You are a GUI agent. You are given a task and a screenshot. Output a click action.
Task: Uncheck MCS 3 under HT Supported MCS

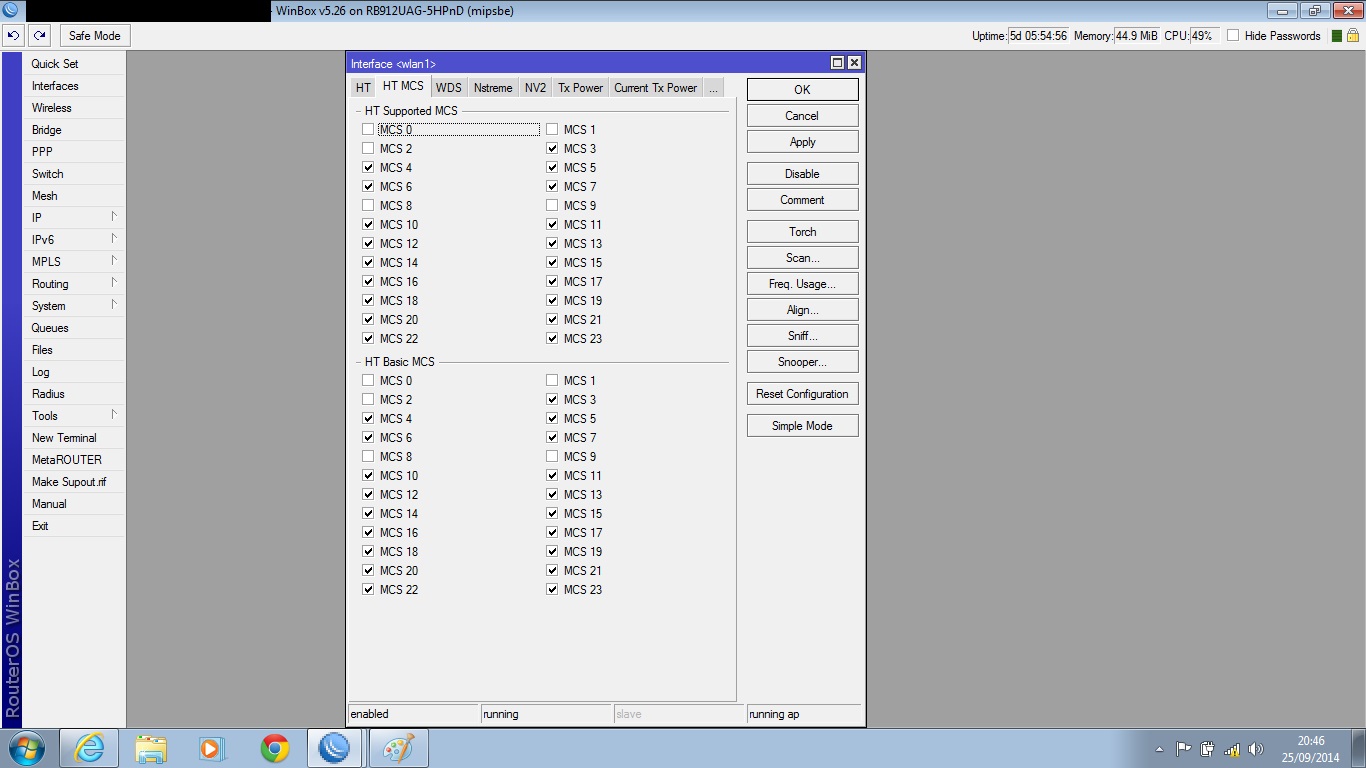pos(552,149)
